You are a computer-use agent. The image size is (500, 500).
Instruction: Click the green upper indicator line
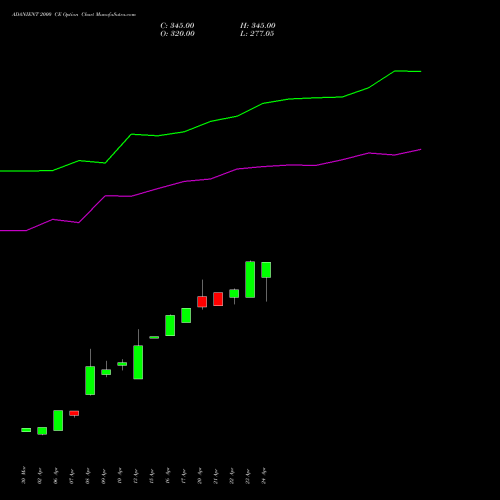point(211,121)
